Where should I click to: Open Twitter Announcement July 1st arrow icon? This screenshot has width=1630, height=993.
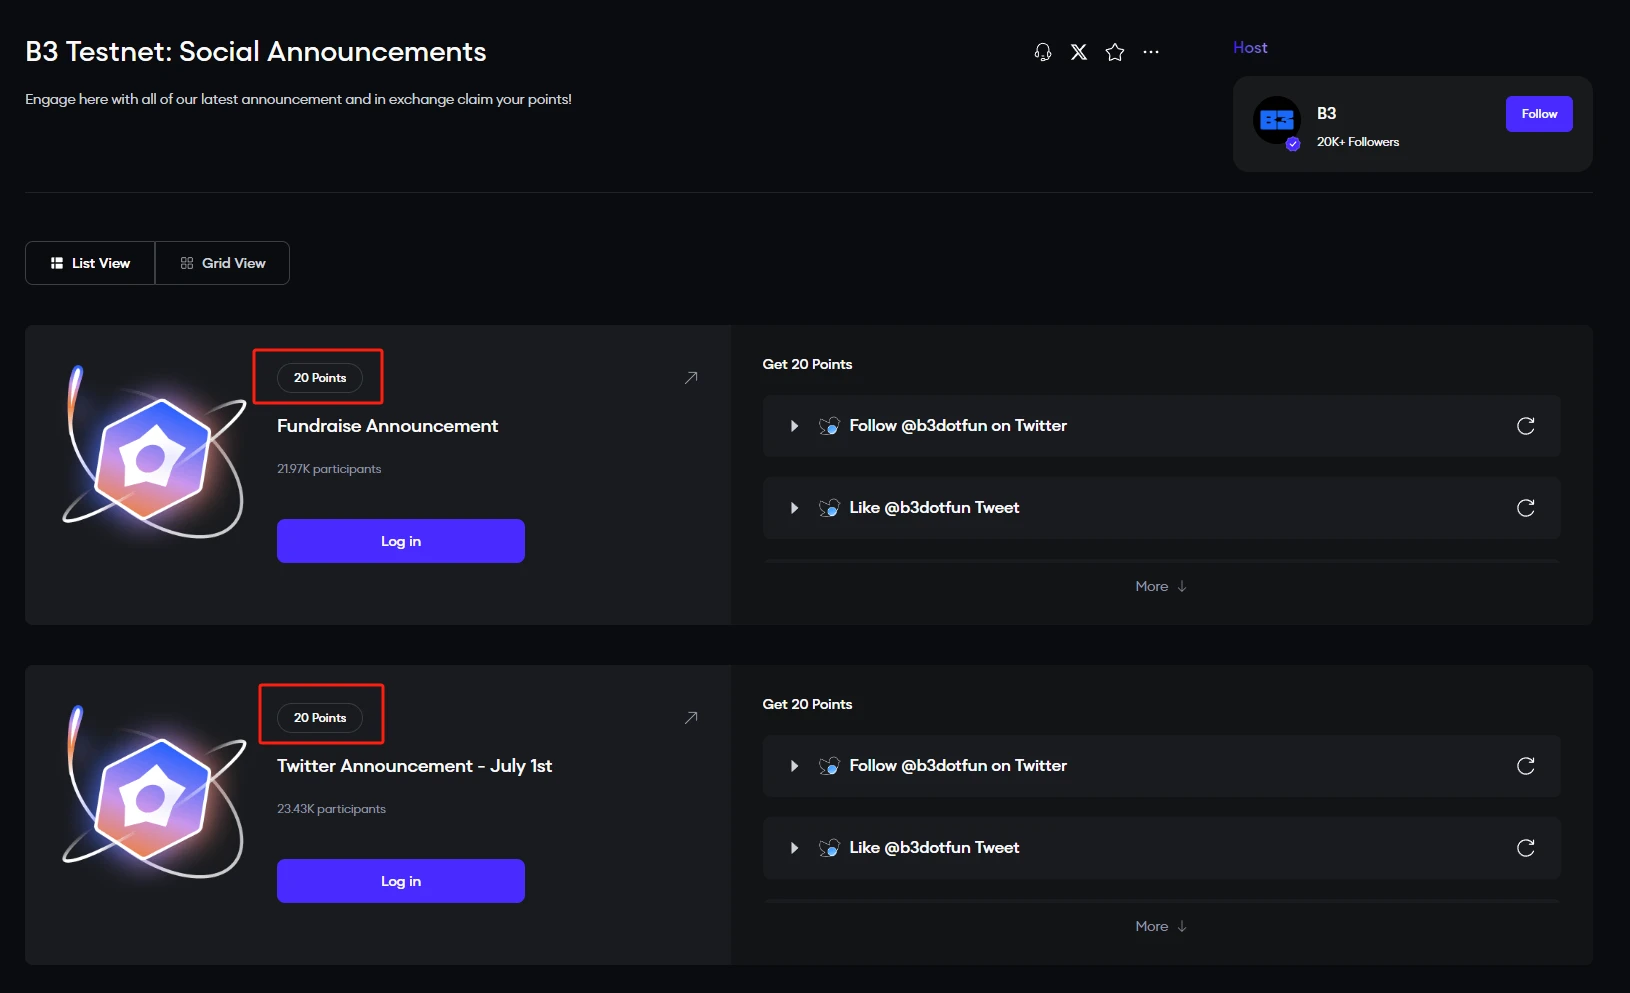691,718
